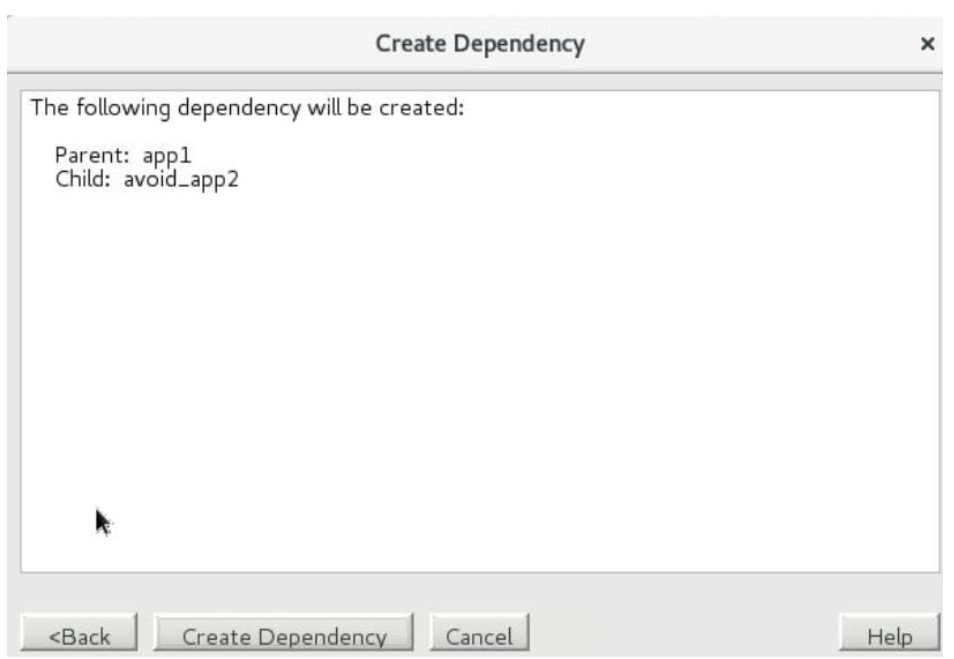
Task: Click the word "The" starting the summary sentence
Action: click(48, 107)
